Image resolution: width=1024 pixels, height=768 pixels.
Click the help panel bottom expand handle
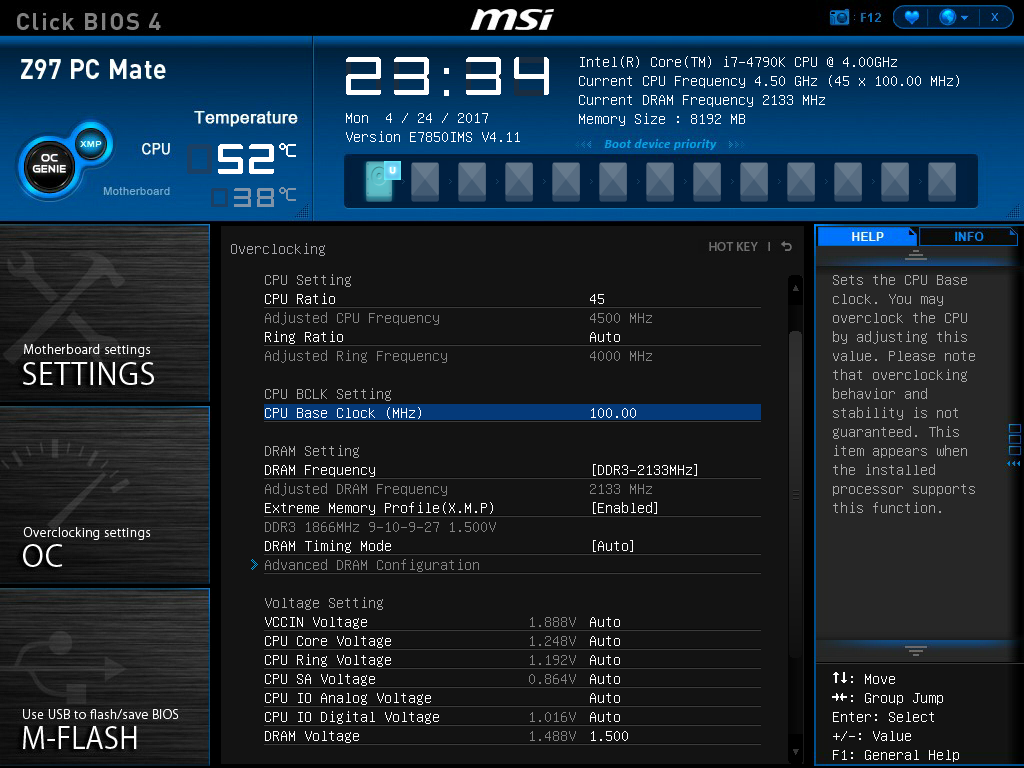coord(916,650)
